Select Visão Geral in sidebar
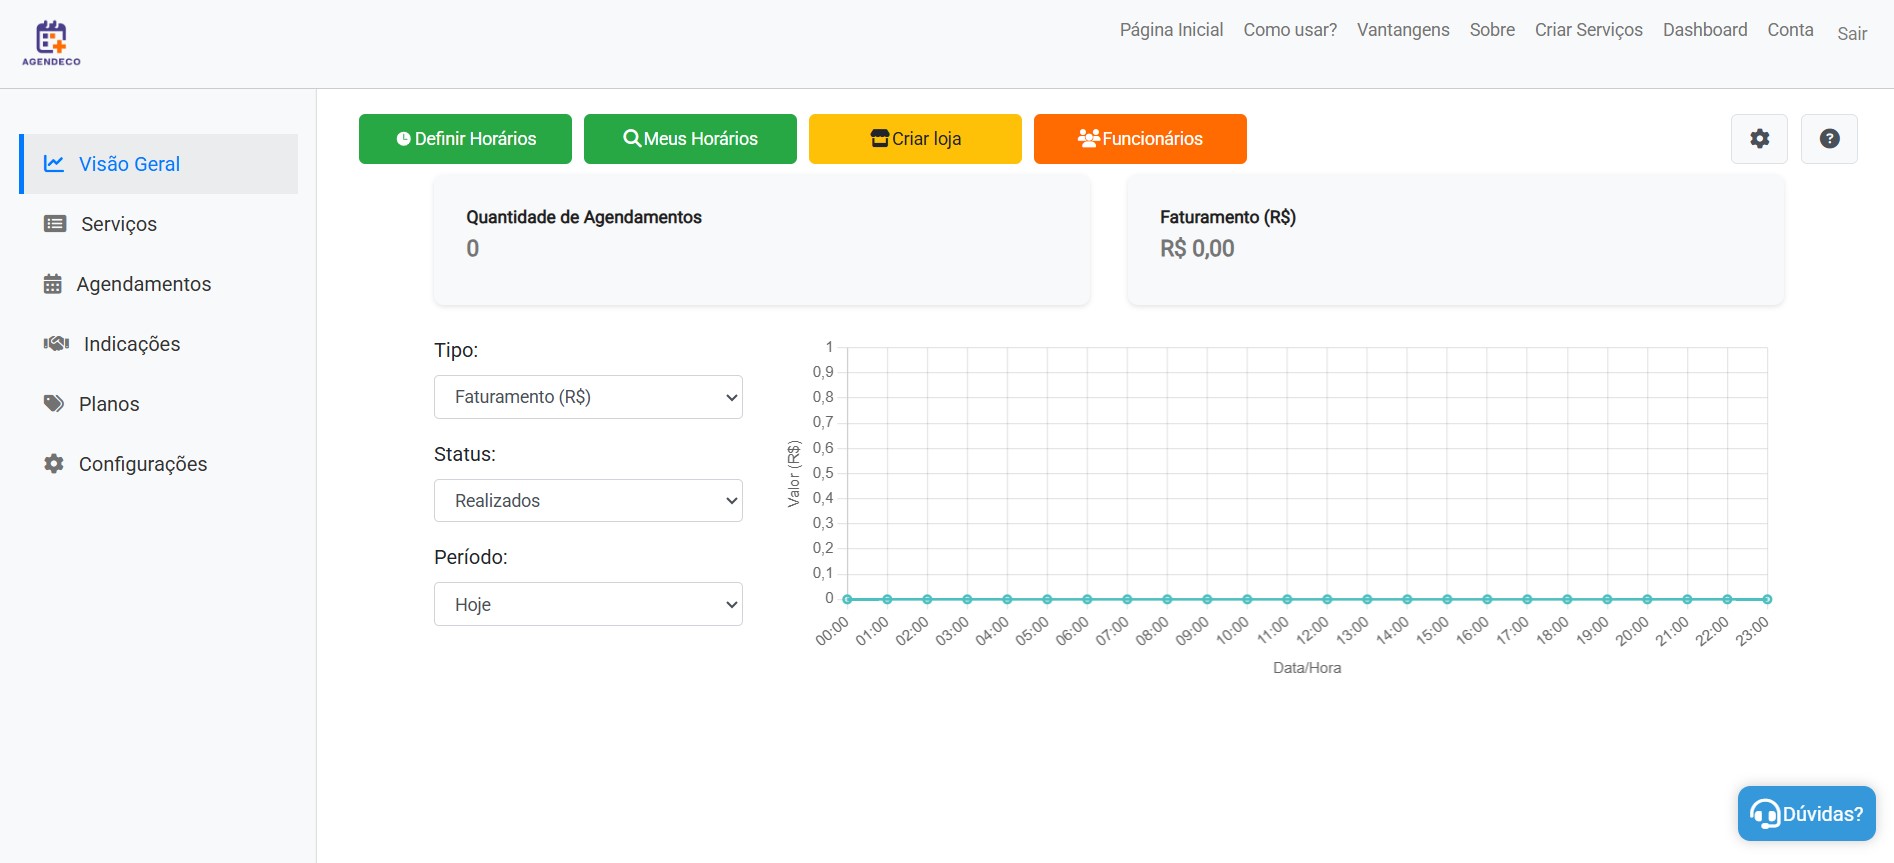This screenshot has width=1894, height=863. pos(159,164)
